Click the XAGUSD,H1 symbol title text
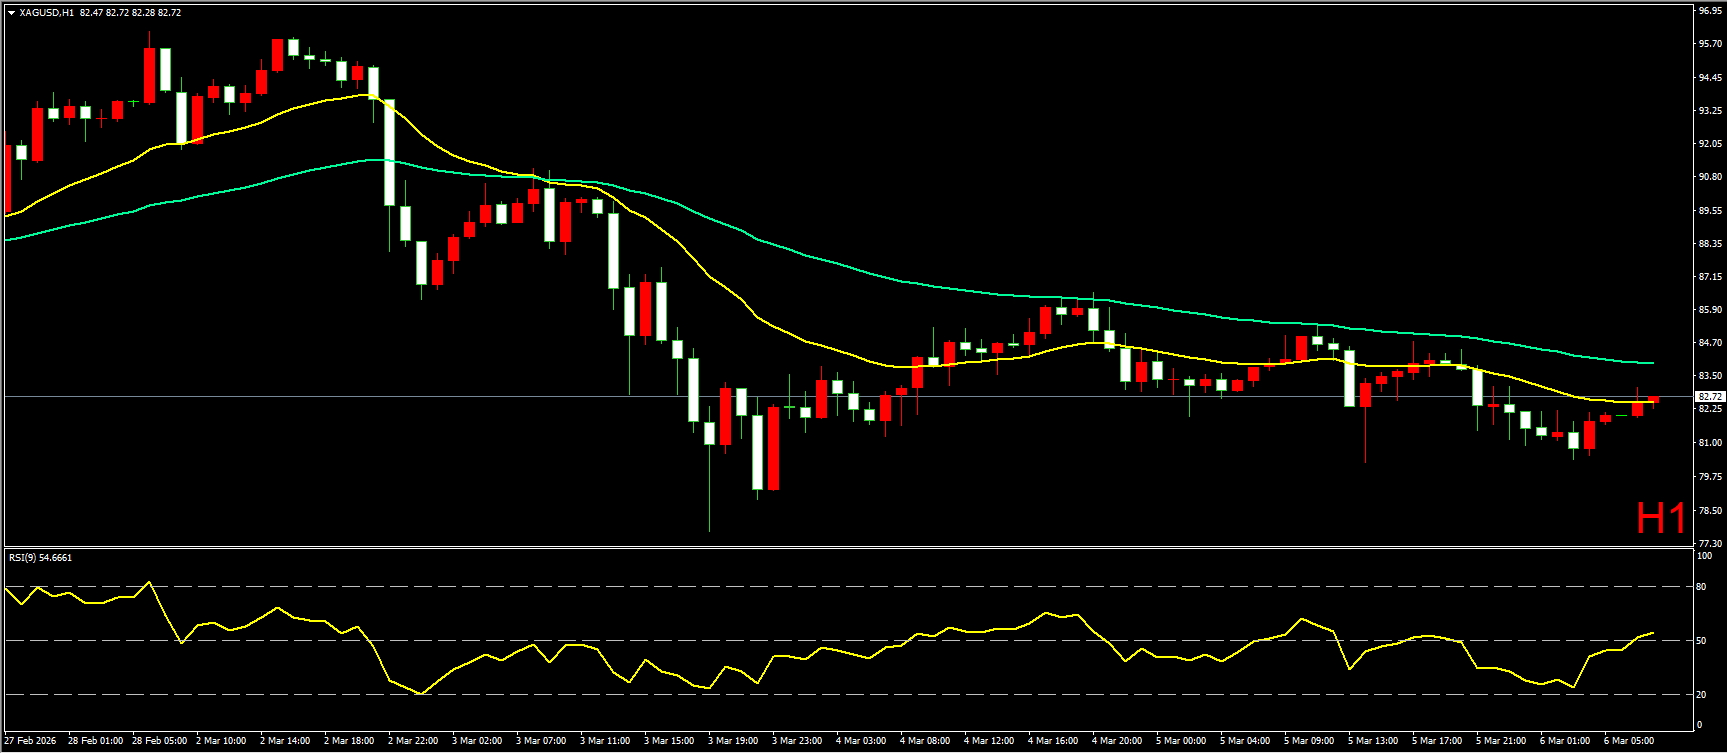This screenshot has width=1727, height=754. pyautogui.click(x=46, y=13)
